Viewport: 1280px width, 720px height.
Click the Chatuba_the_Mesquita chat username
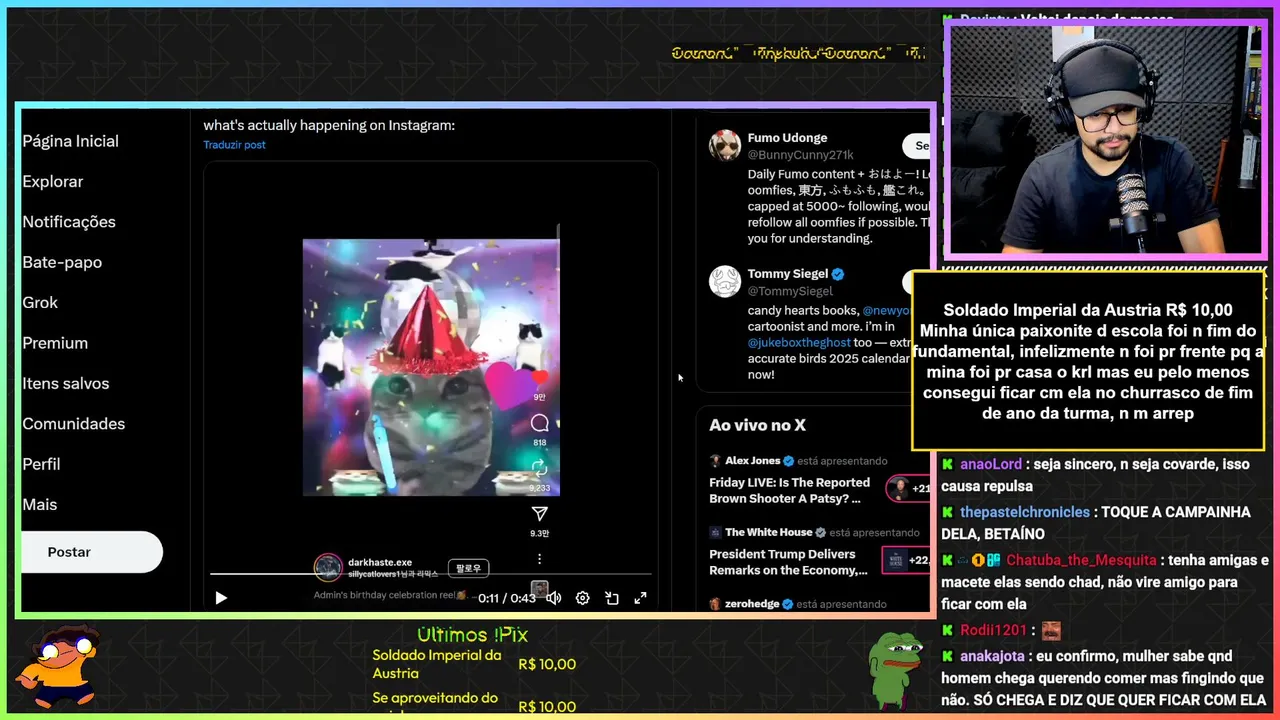(x=1081, y=560)
